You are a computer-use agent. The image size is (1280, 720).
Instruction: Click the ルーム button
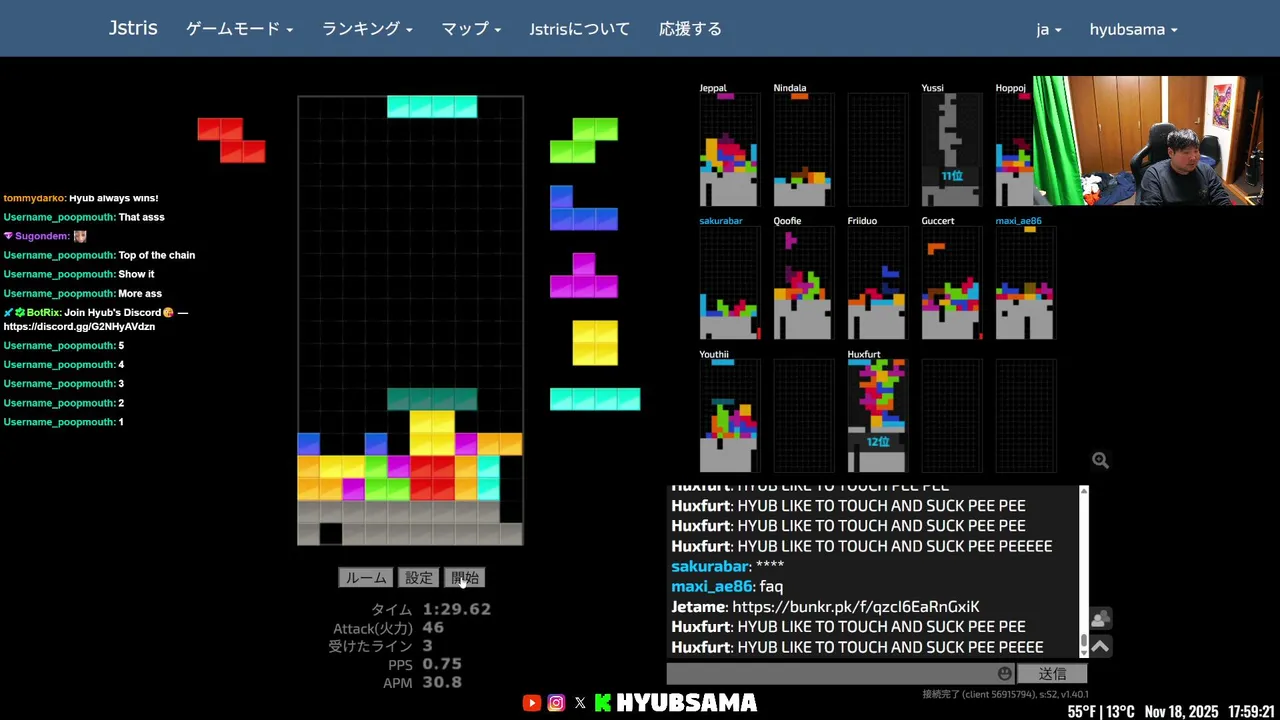366,578
